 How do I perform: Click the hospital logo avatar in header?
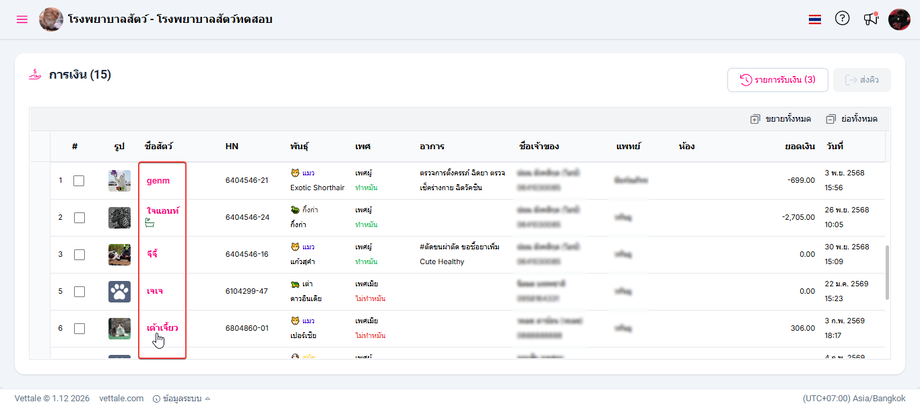[x=51, y=19]
